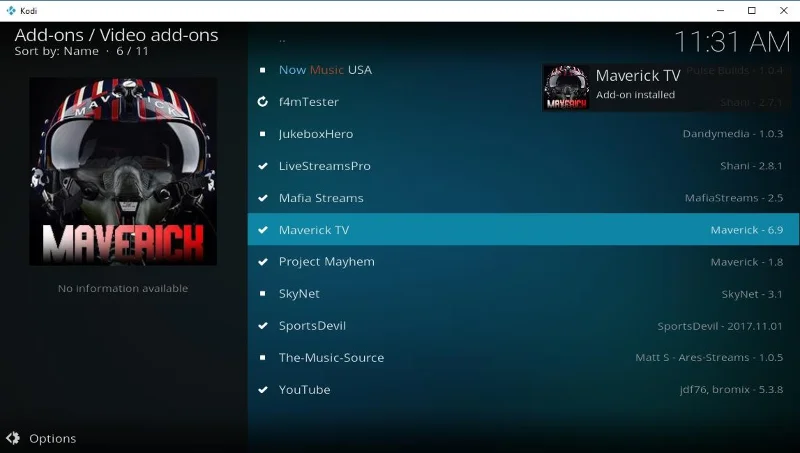Viewport: 800px width, 453px height.
Task: Select the SportsDevil add-on
Action: (523, 325)
